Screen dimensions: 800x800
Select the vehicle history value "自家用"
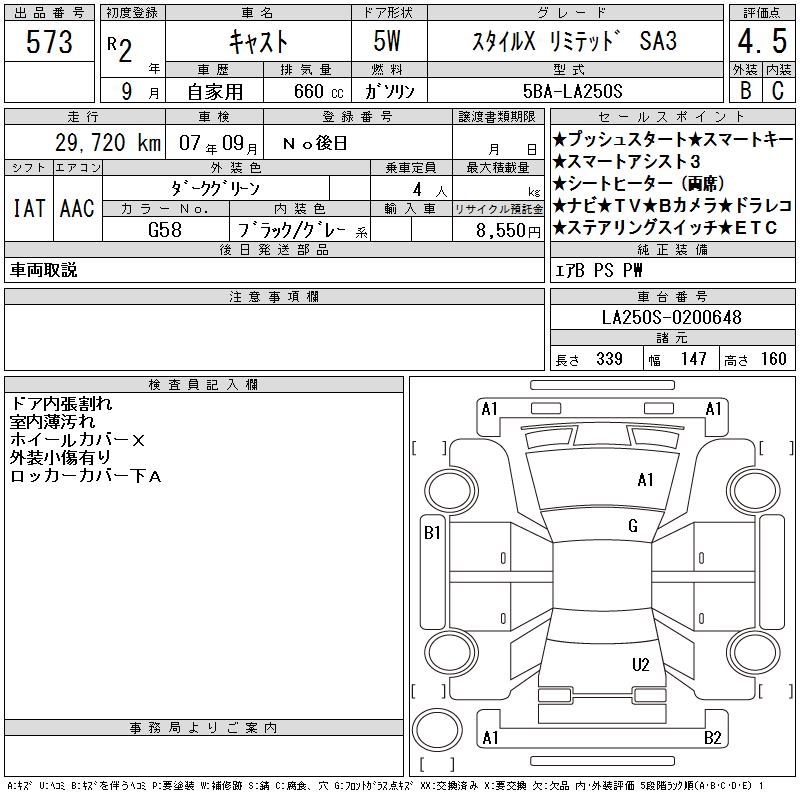click(x=215, y=92)
